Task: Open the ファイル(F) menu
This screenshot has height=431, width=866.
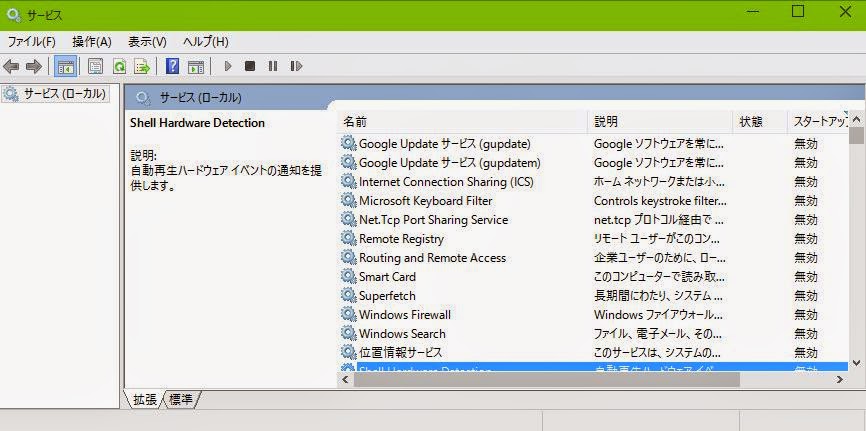Action: point(31,42)
